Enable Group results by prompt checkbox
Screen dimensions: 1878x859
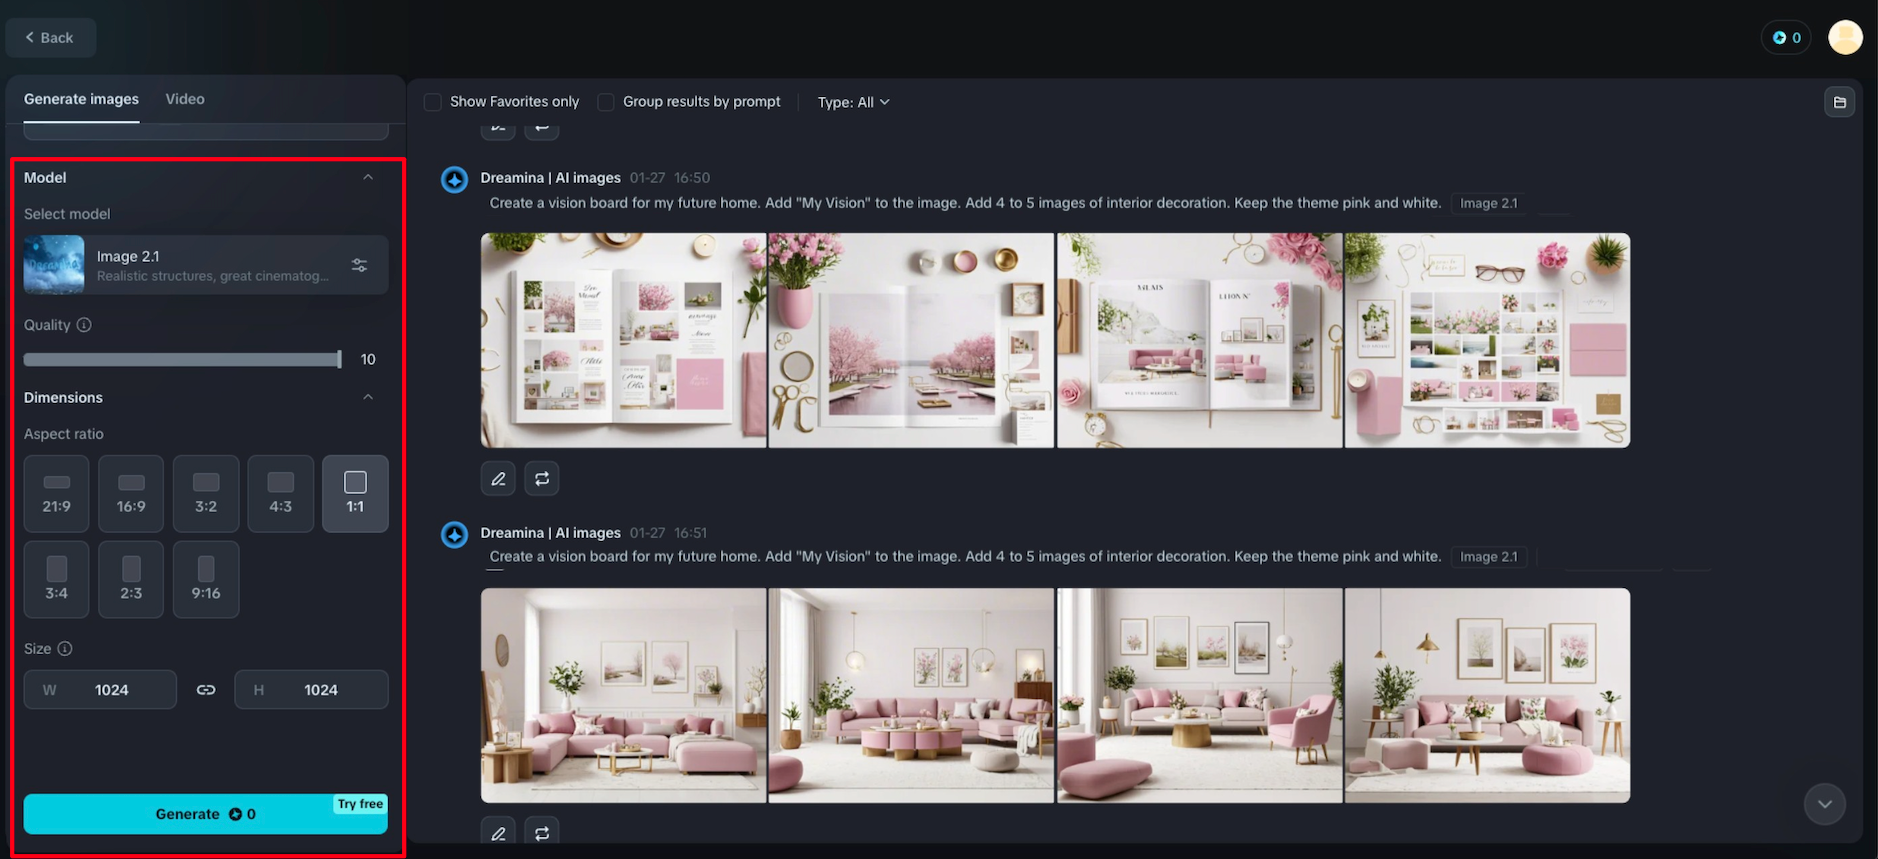click(x=606, y=102)
